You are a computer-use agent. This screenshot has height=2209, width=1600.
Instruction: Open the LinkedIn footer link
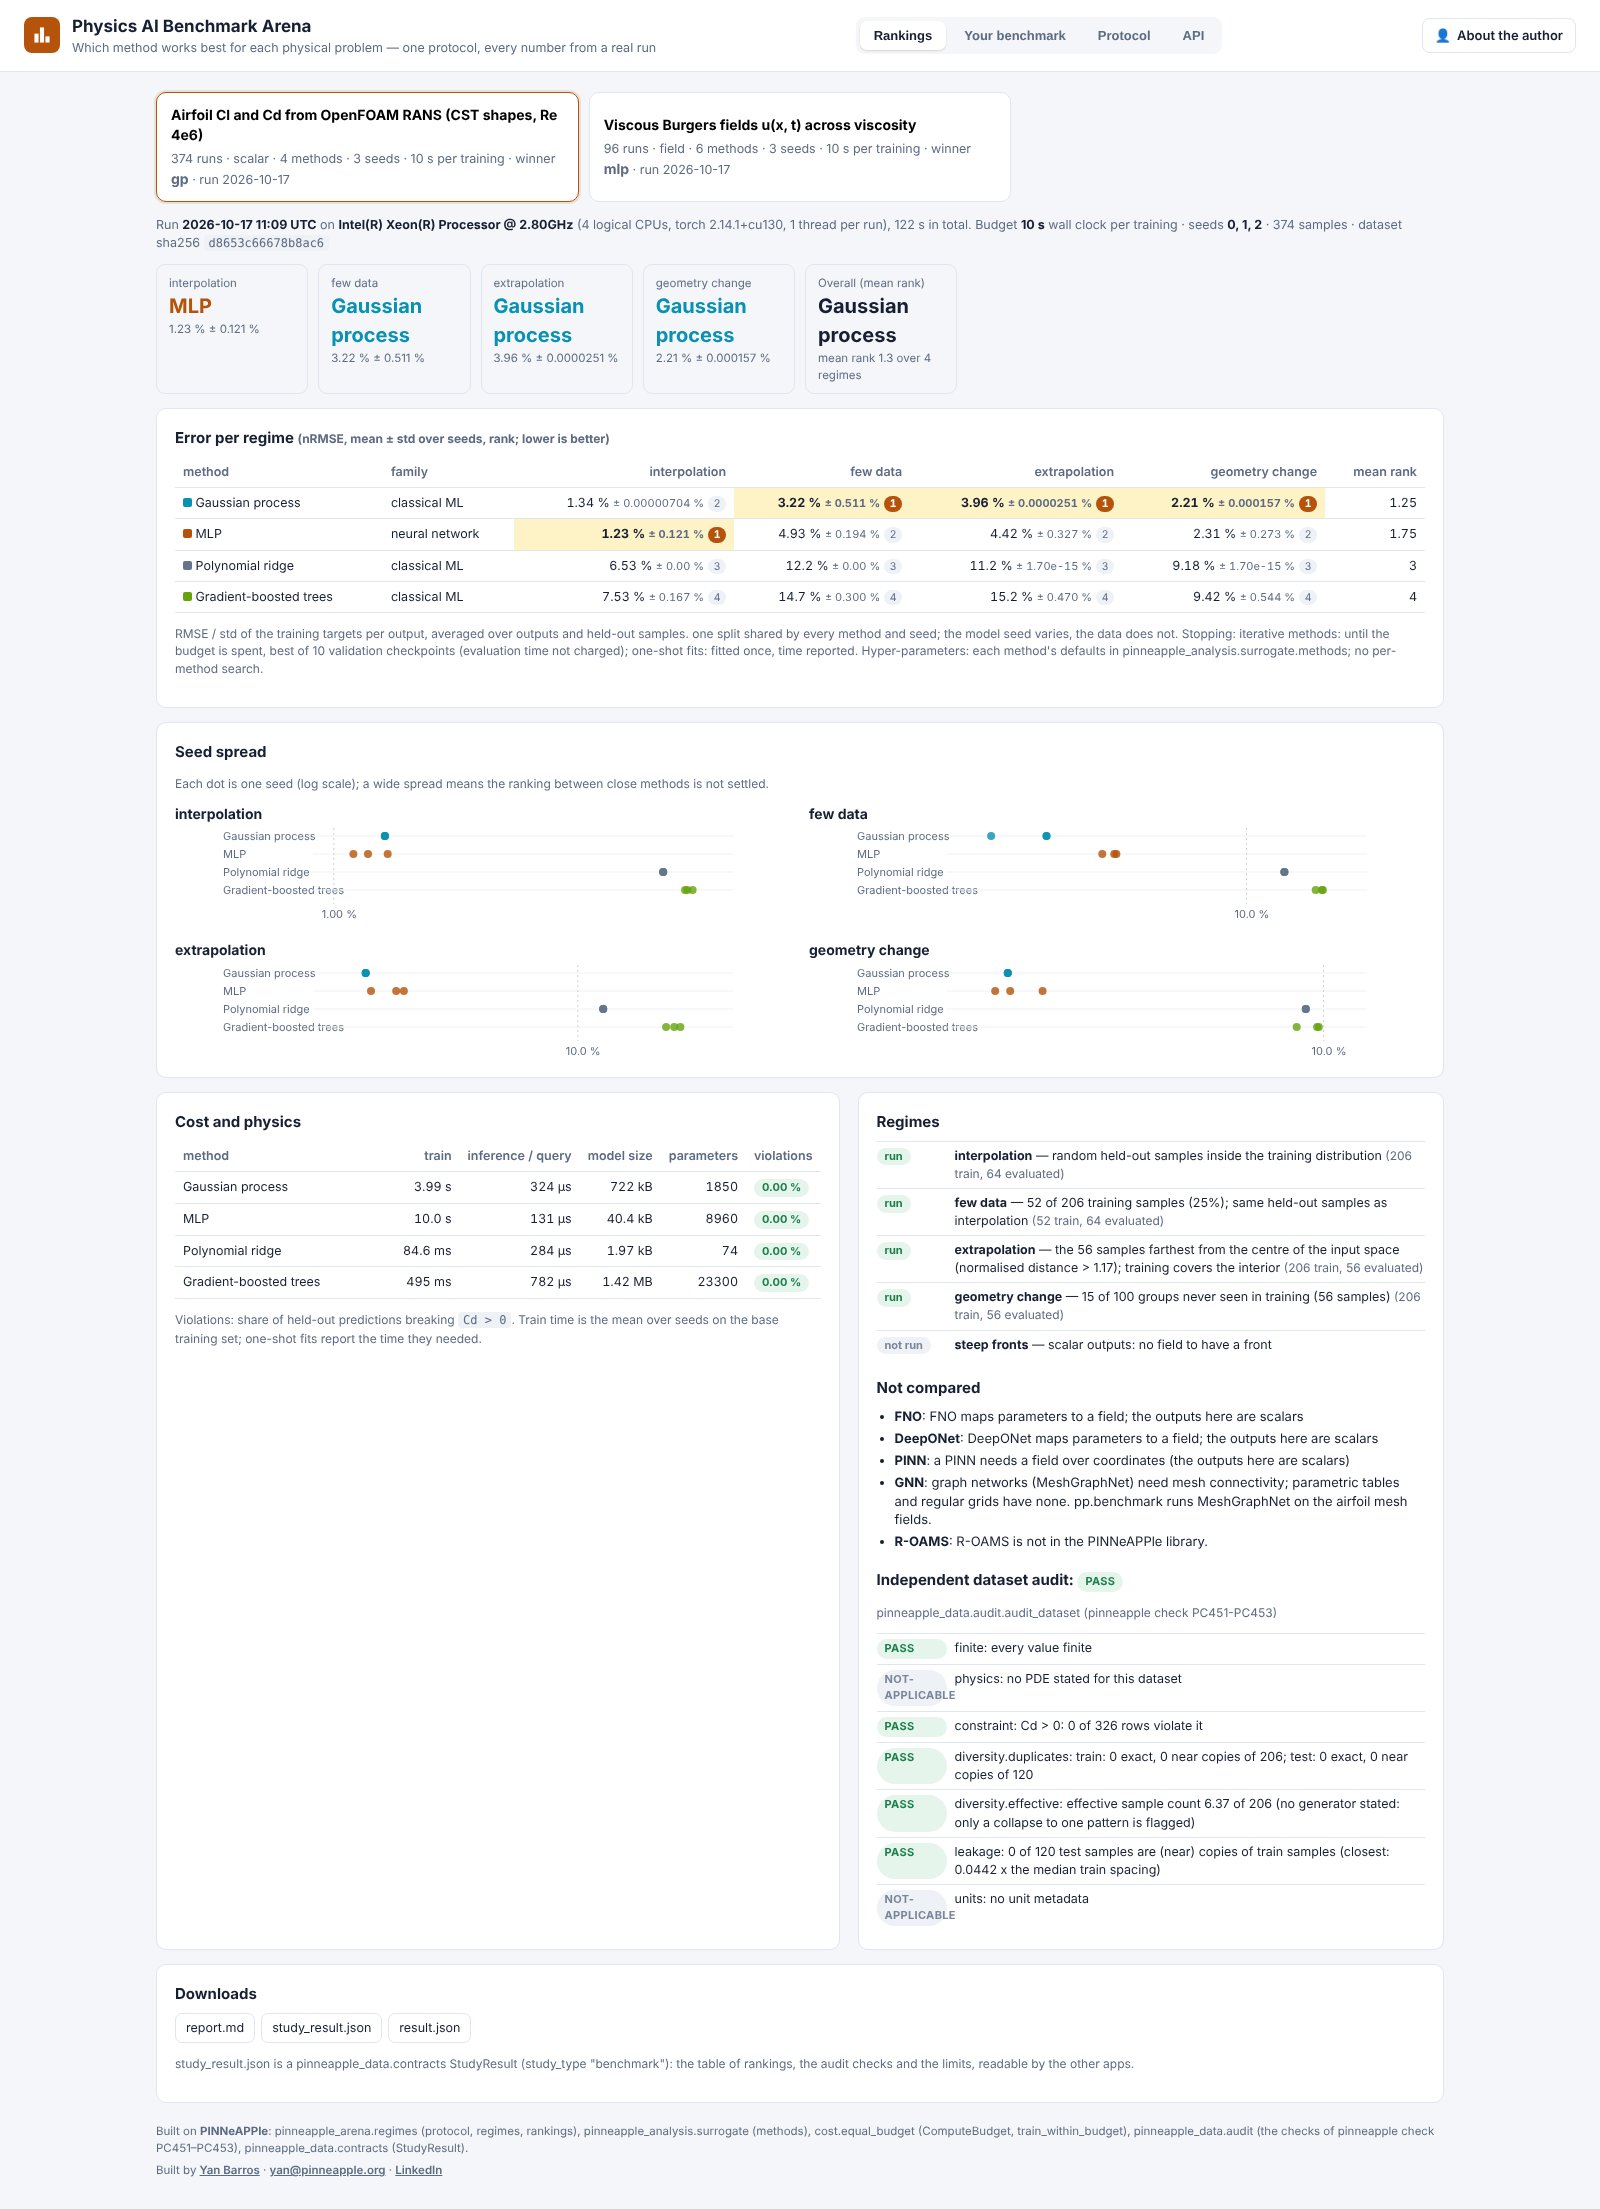click(x=418, y=2170)
